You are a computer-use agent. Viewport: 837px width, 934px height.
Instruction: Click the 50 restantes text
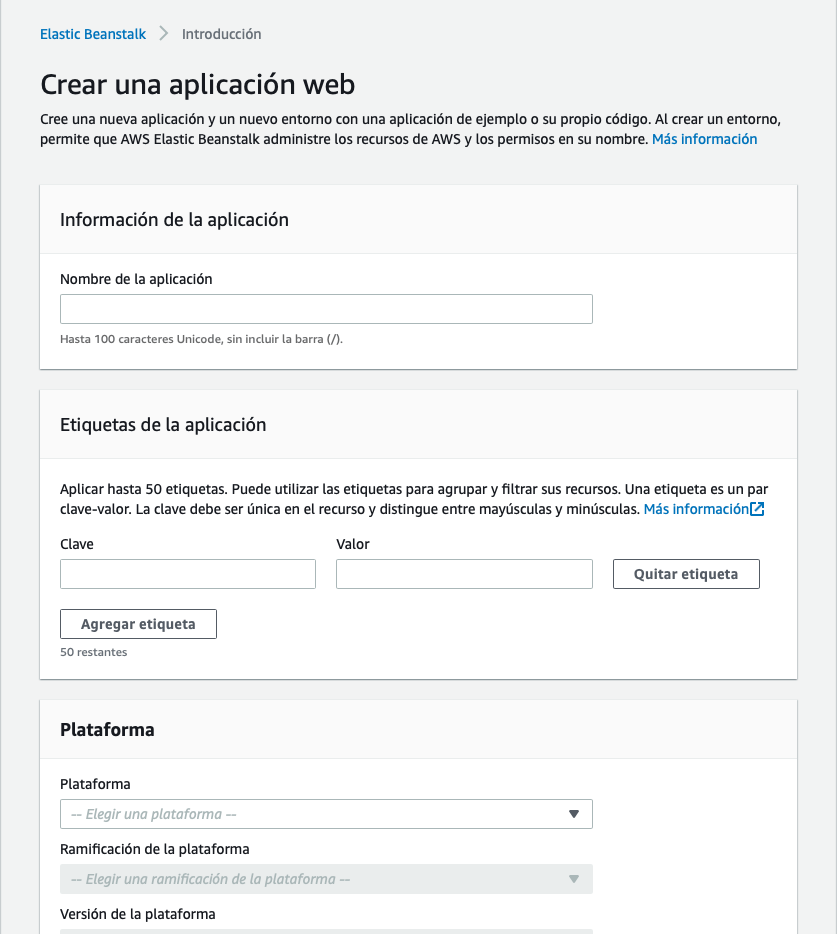[94, 652]
